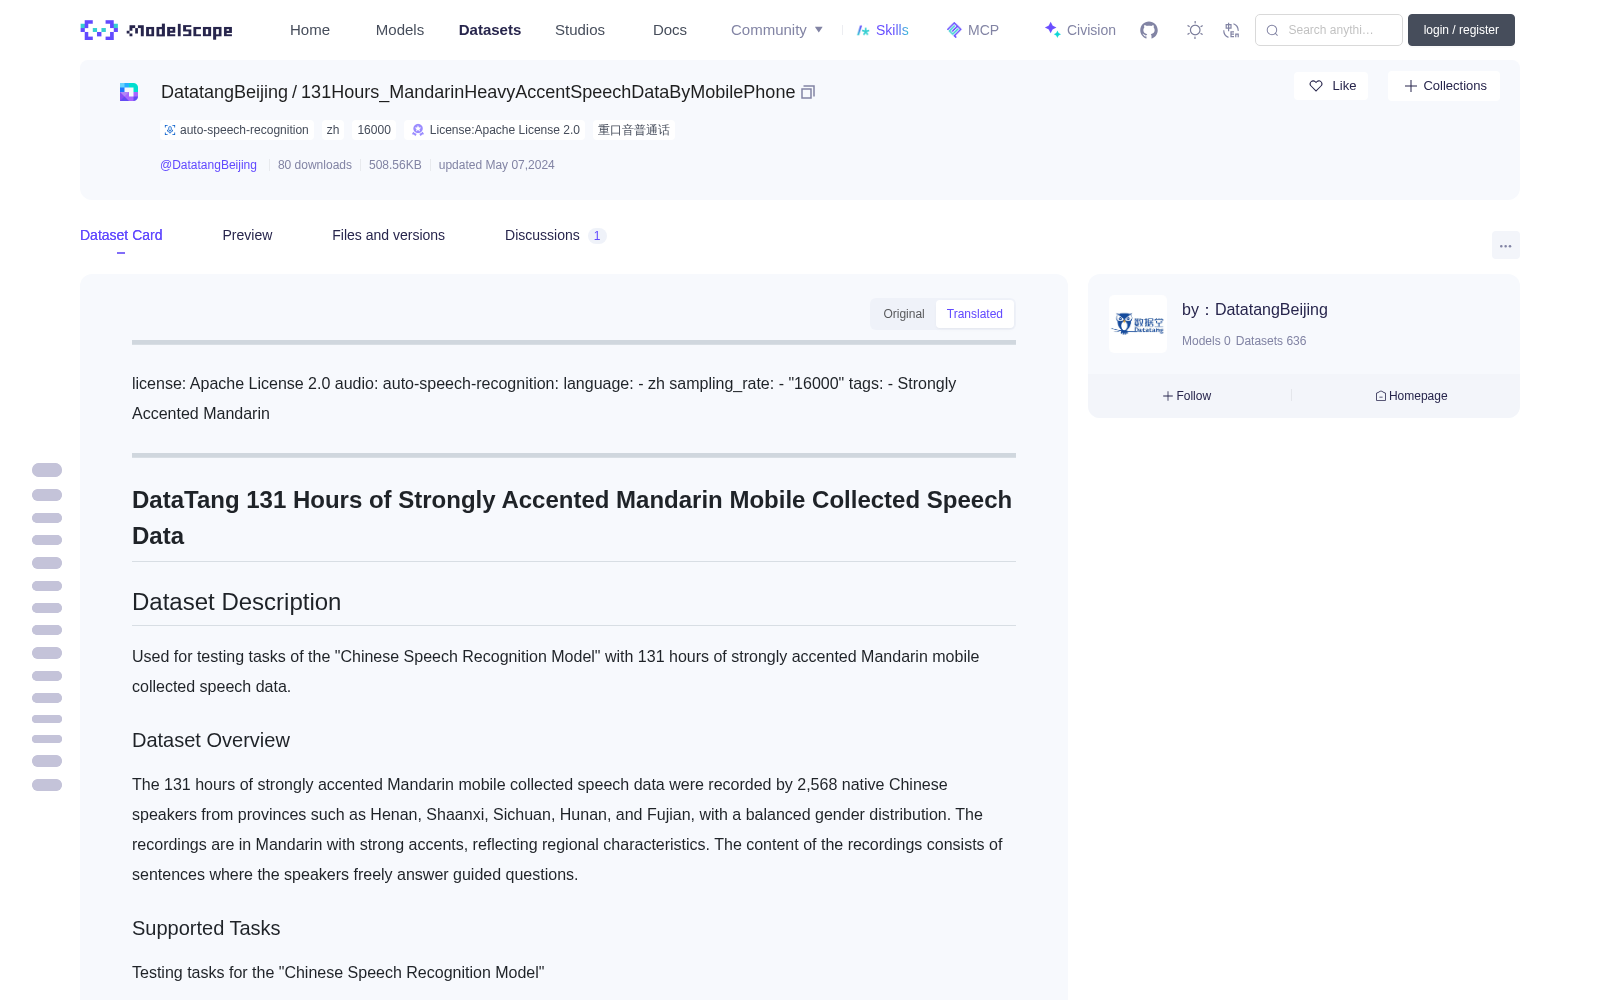
Task: Click the license badge icon
Action: 418,130
